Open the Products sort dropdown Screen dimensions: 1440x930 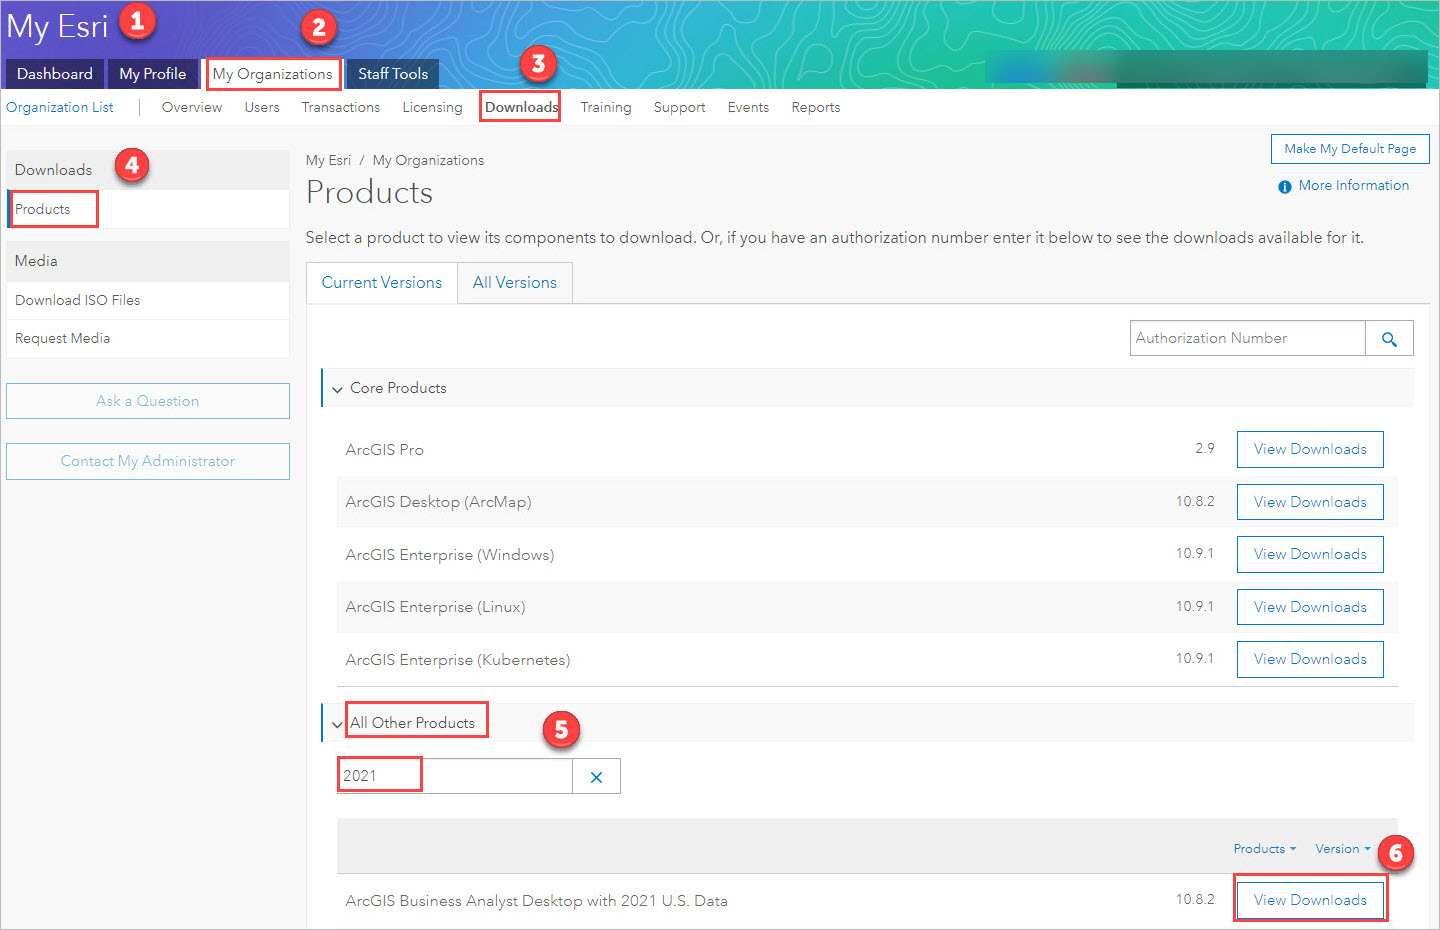[1264, 849]
